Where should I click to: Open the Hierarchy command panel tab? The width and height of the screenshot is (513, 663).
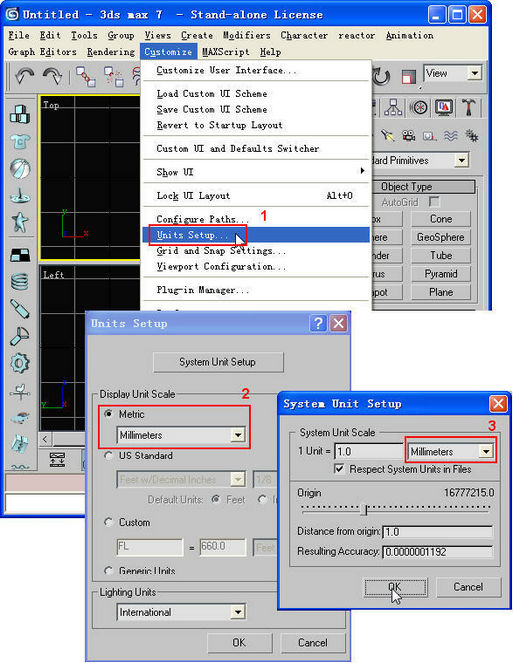pos(393,108)
